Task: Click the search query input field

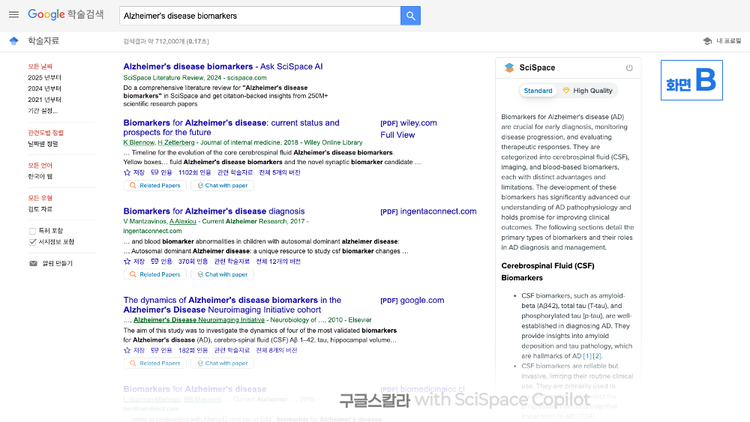Action: tap(260, 16)
